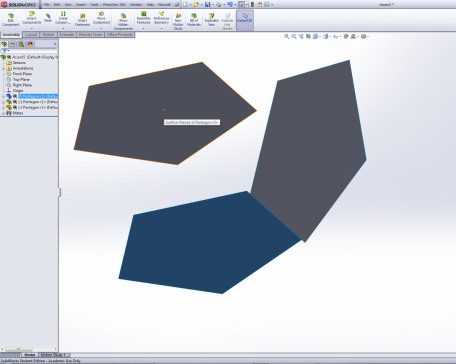Click the Zoom to Area icon
This screenshot has width=456, height=364.
coord(294,36)
